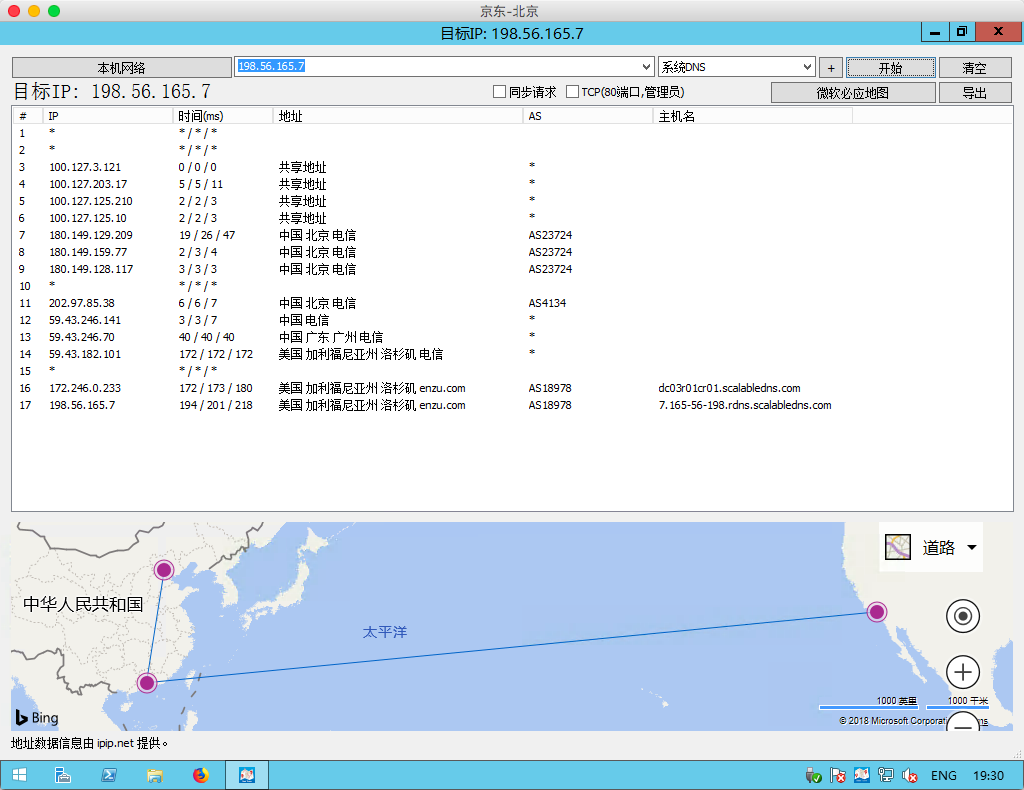Launch PowerShell from taskbar

click(108, 775)
